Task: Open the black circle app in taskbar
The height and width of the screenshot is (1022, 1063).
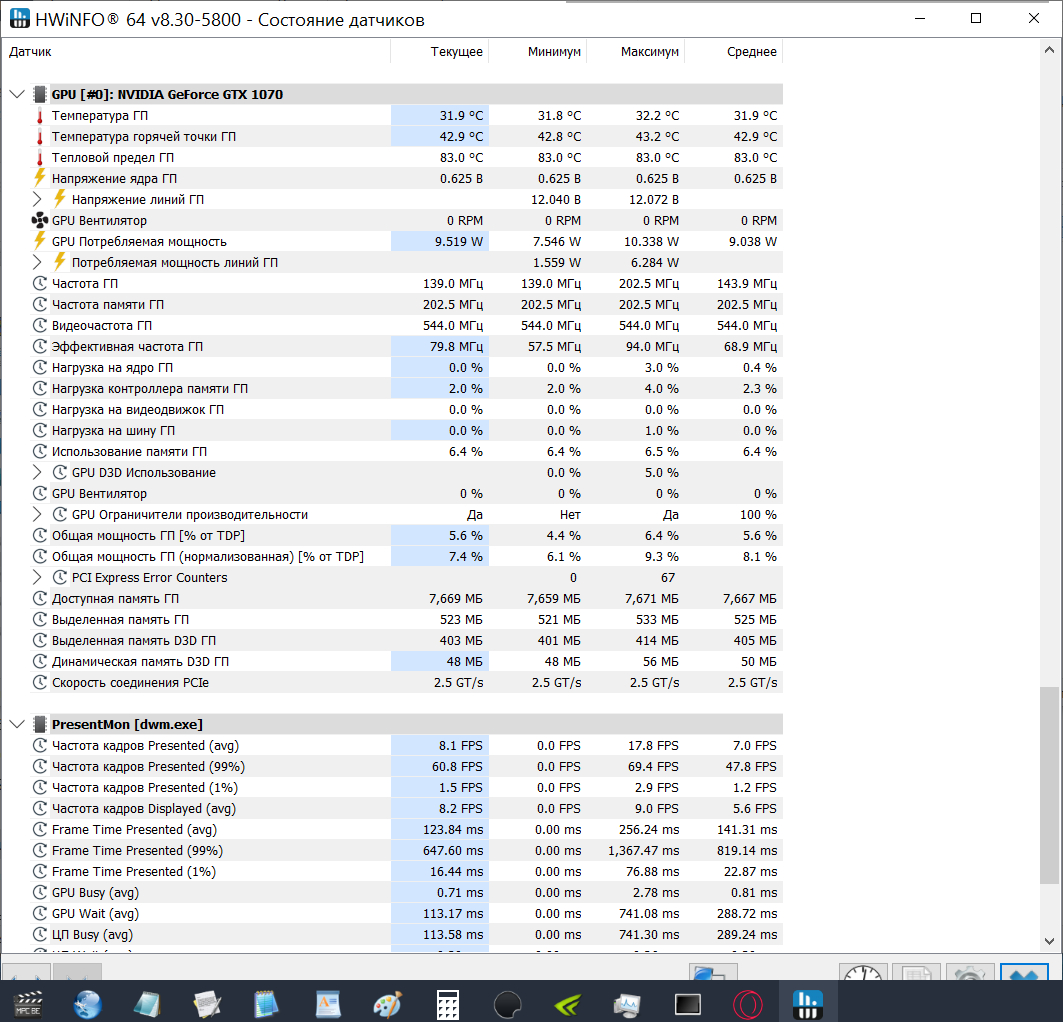Action: 508,1004
